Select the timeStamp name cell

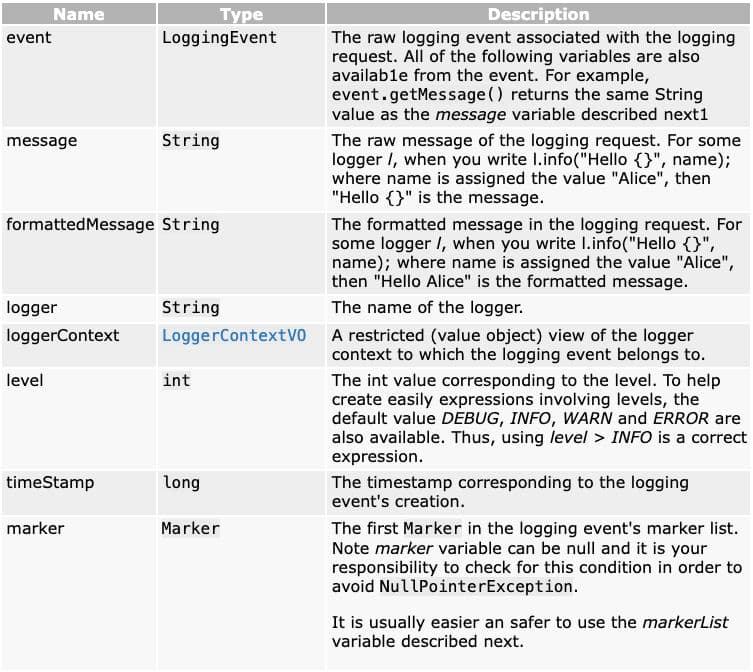(50, 482)
